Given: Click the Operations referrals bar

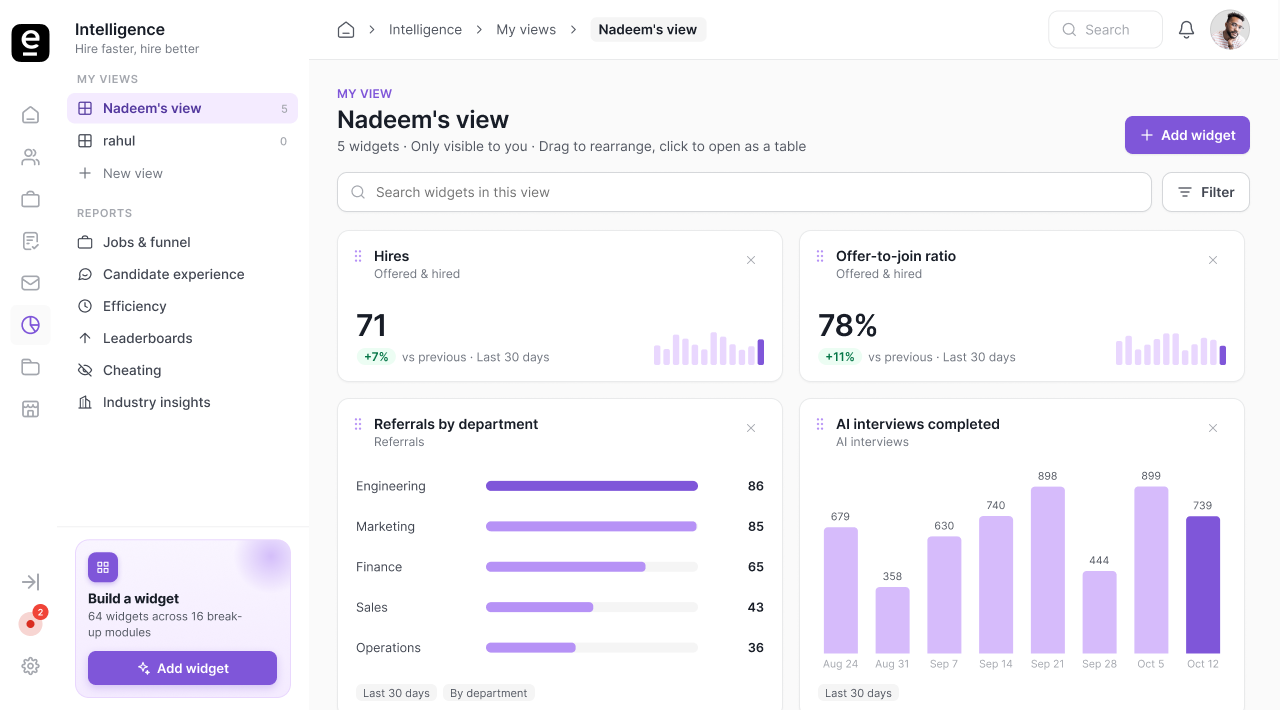Looking at the screenshot, I should pos(531,647).
